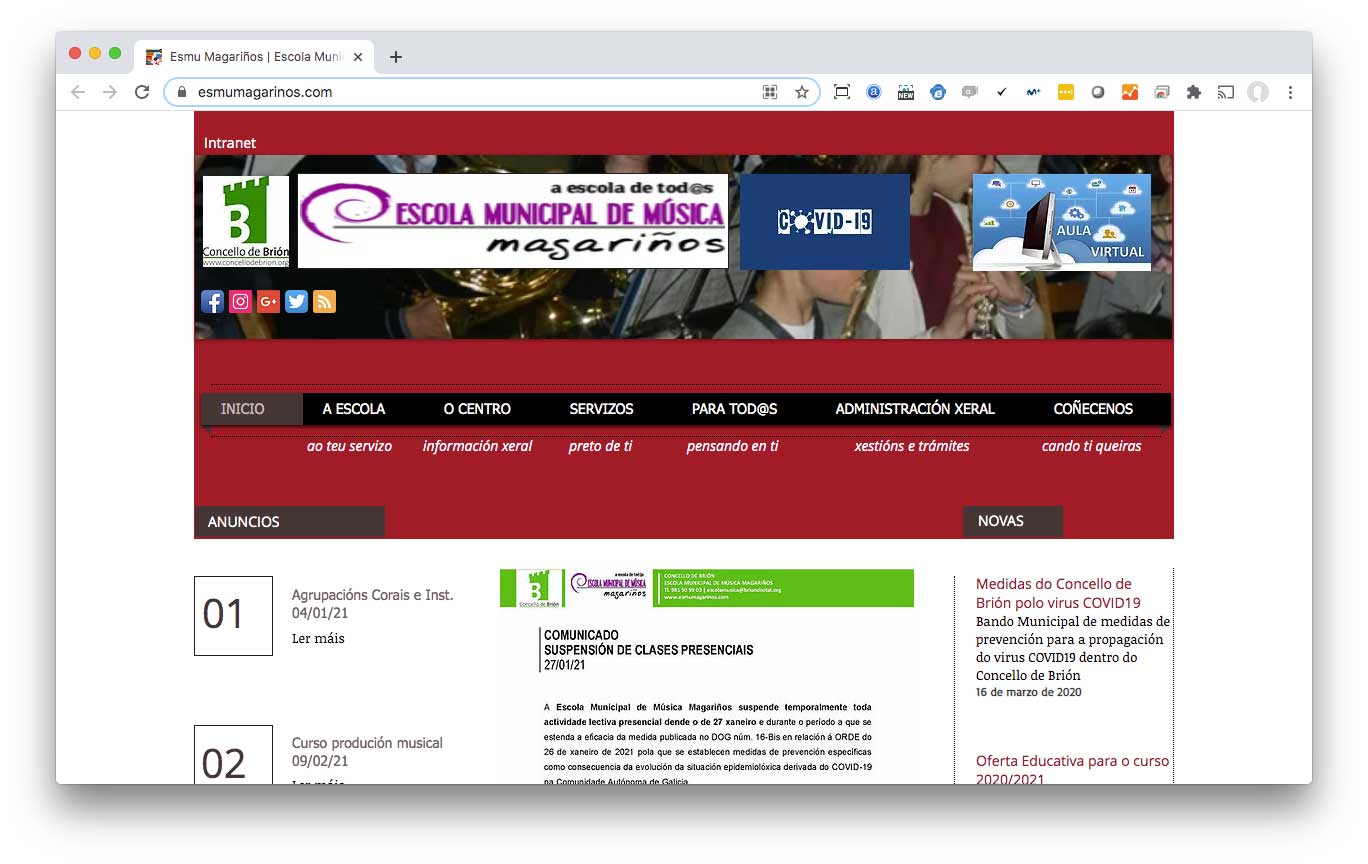Open the SERVIZOS menu

click(601, 409)
